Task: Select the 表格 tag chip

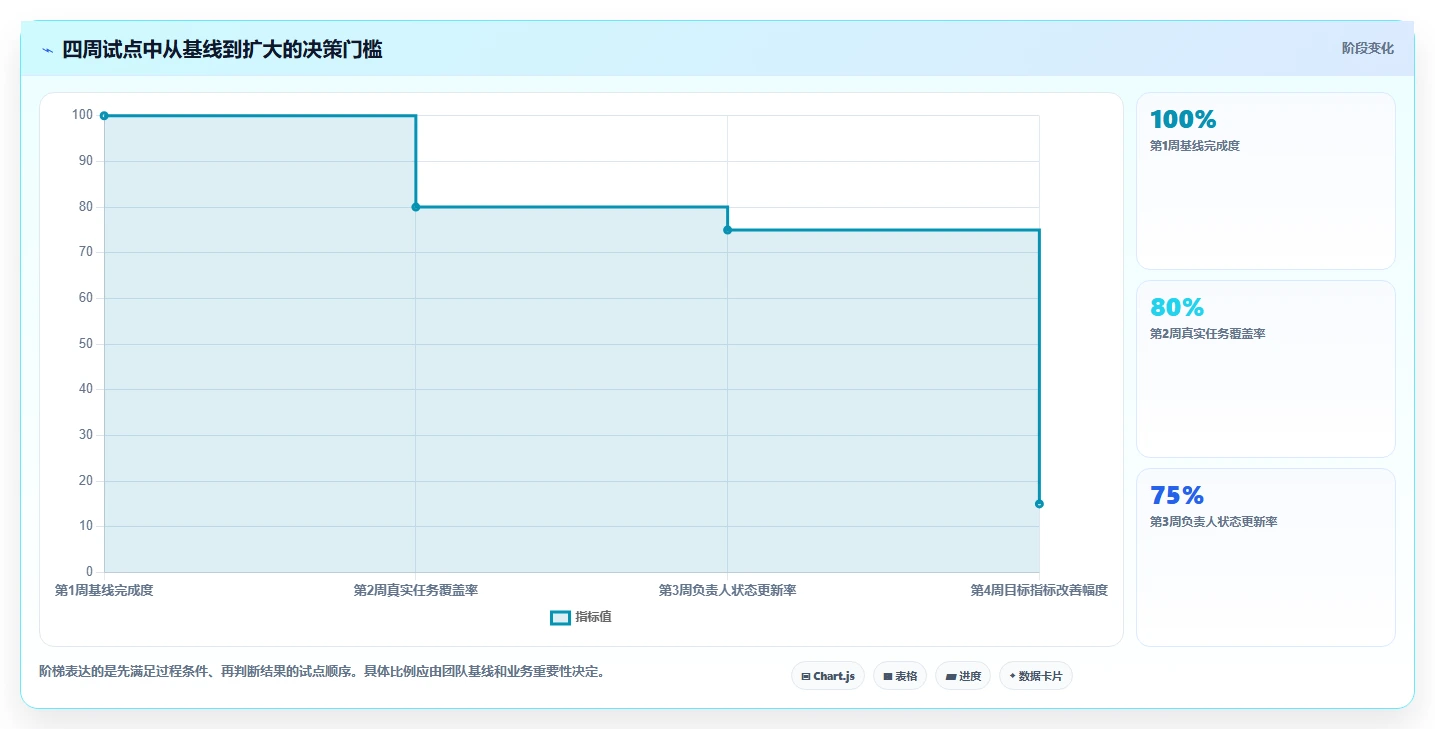Action: [899, 676]
